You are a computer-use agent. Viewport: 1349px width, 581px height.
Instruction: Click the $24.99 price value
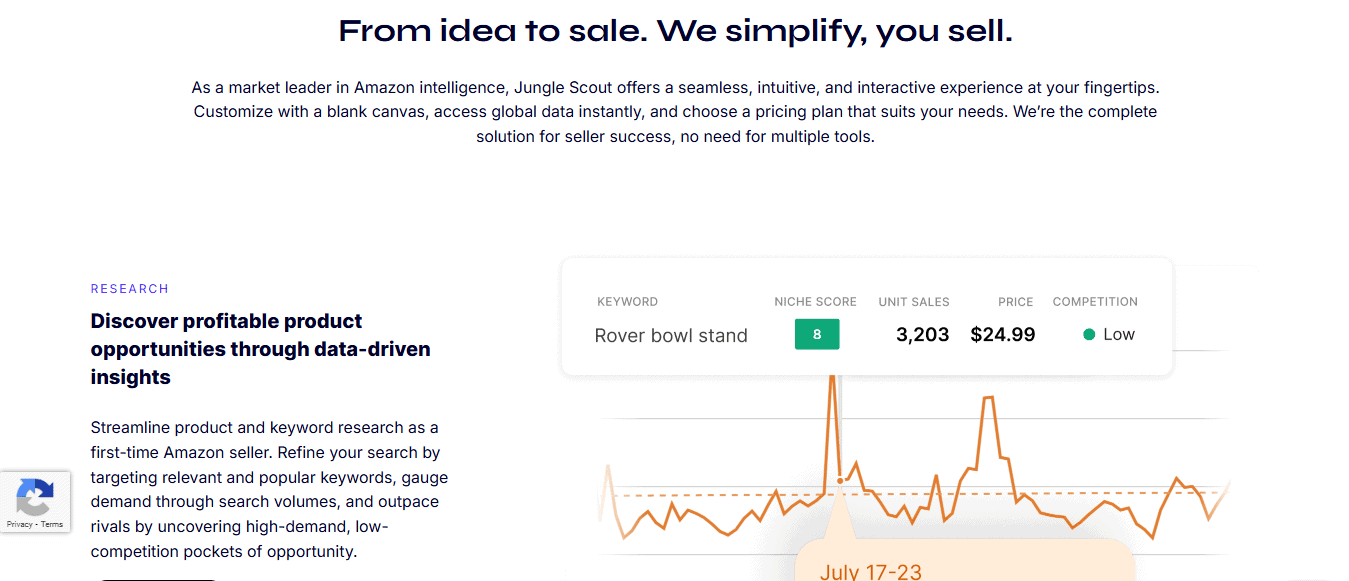point(1002,334)
